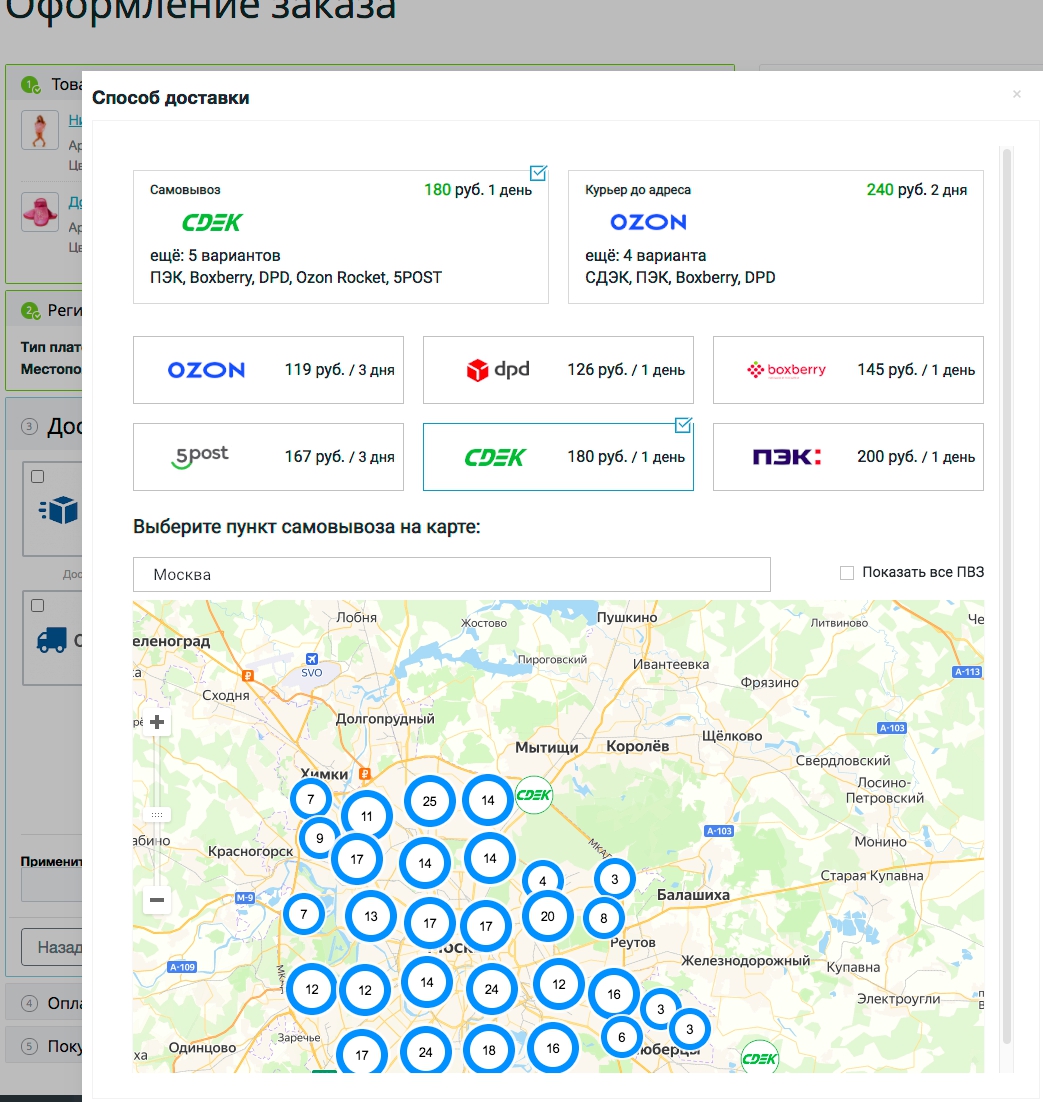Viewport: 1043px width, 1102px height.
Task: Open cluster 3 above the Балашиха label
Action: click(615, 879)
